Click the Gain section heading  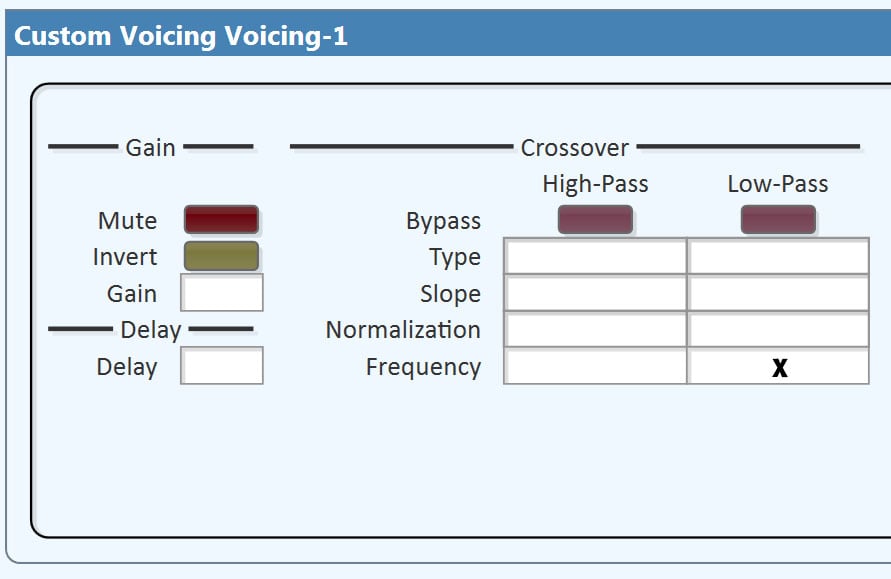point(150,148)
